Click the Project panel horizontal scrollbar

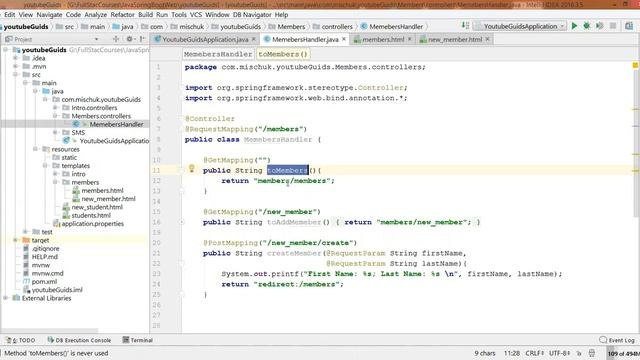coord(50,331)
